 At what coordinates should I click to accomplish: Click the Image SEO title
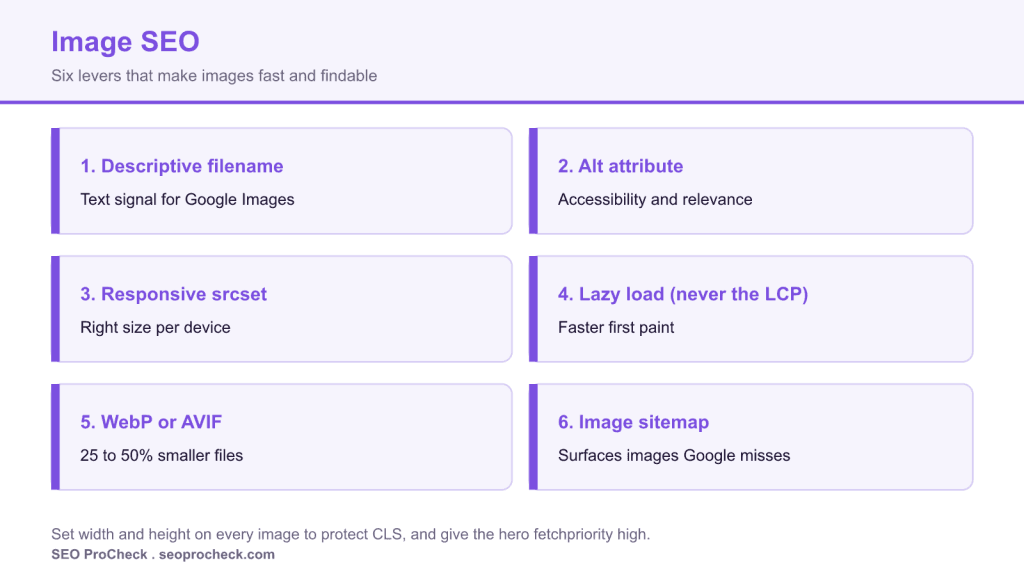[125, 42]
